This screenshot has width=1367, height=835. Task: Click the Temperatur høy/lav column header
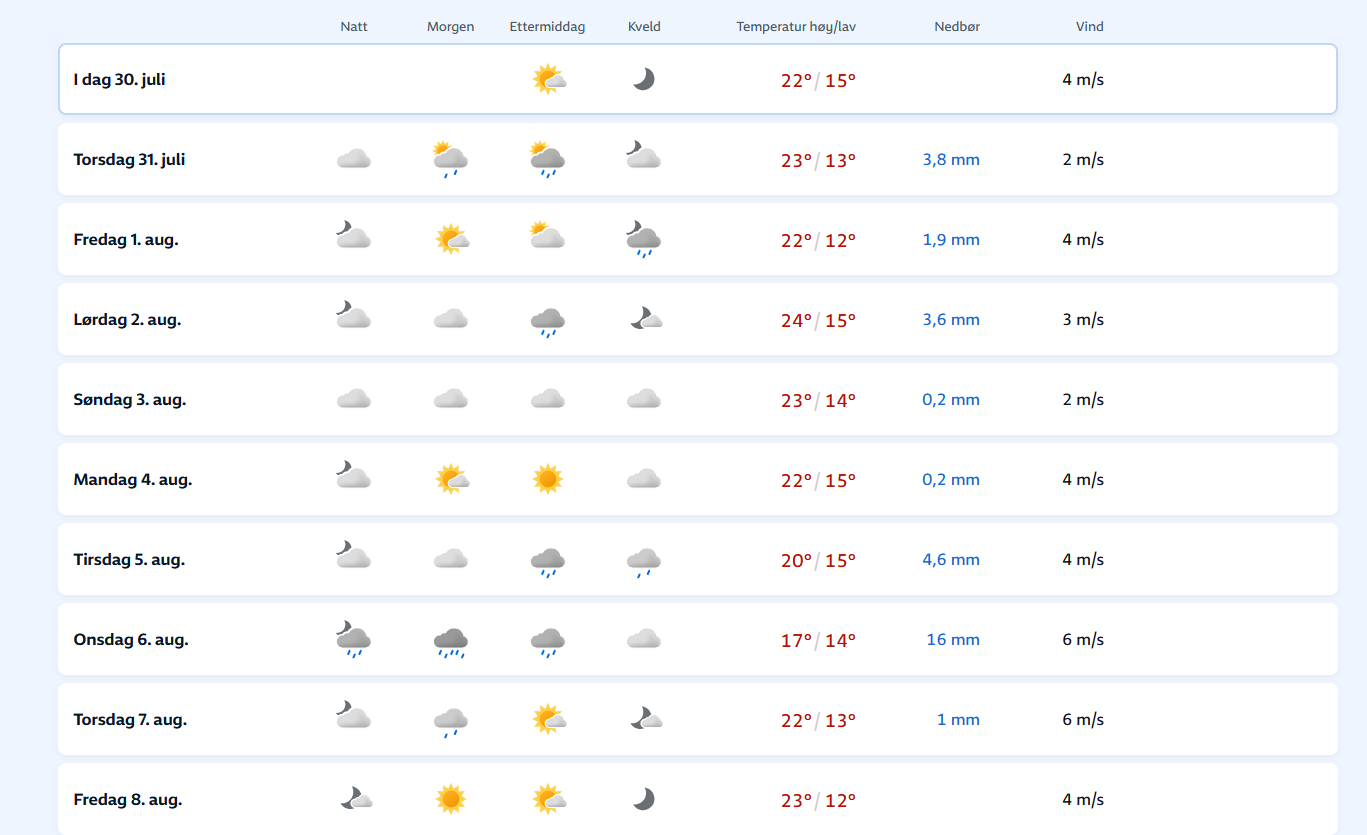796,27
